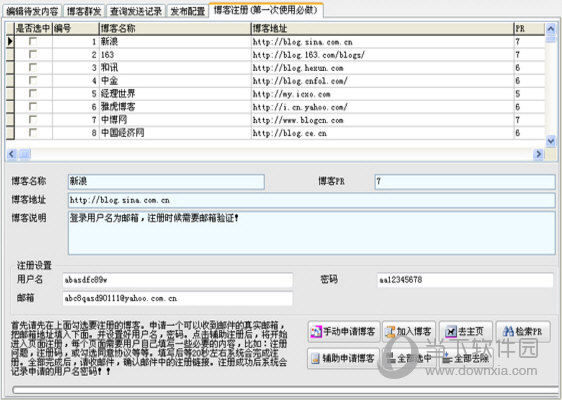The image size is (562, 400).
Task: Check the box for 中博网 row
Action: click(33, 119)
